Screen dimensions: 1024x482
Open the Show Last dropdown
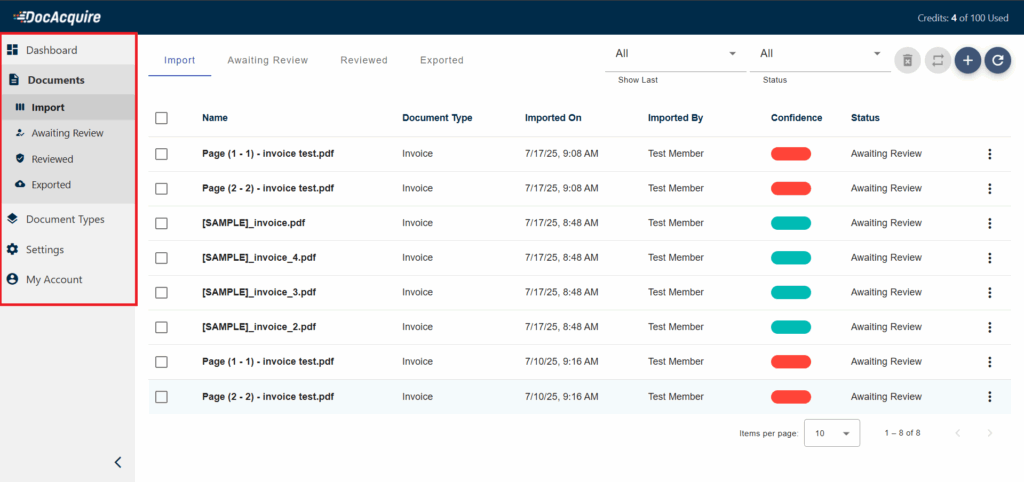pos(675,54)
